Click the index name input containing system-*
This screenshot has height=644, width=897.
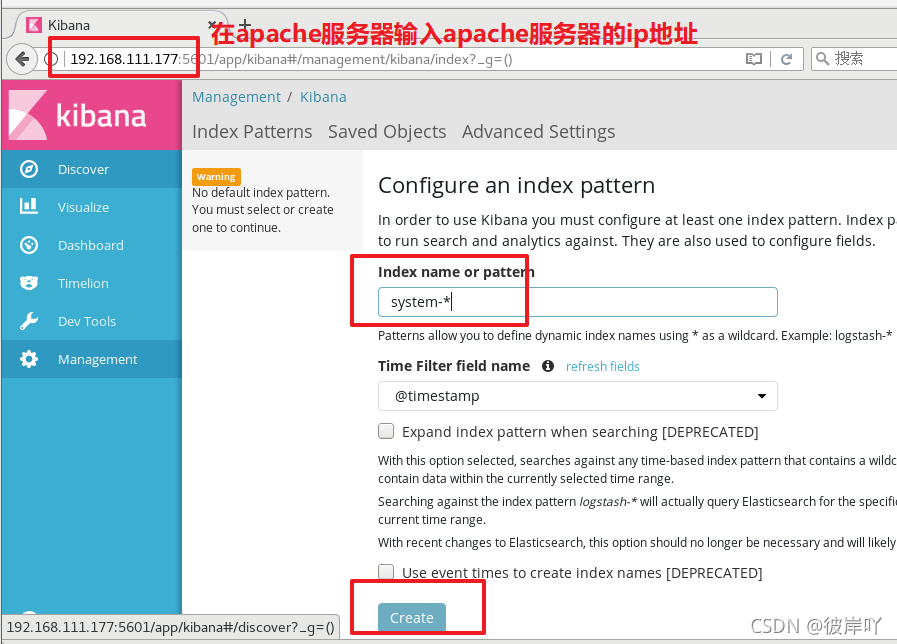[x=577, y=302]
